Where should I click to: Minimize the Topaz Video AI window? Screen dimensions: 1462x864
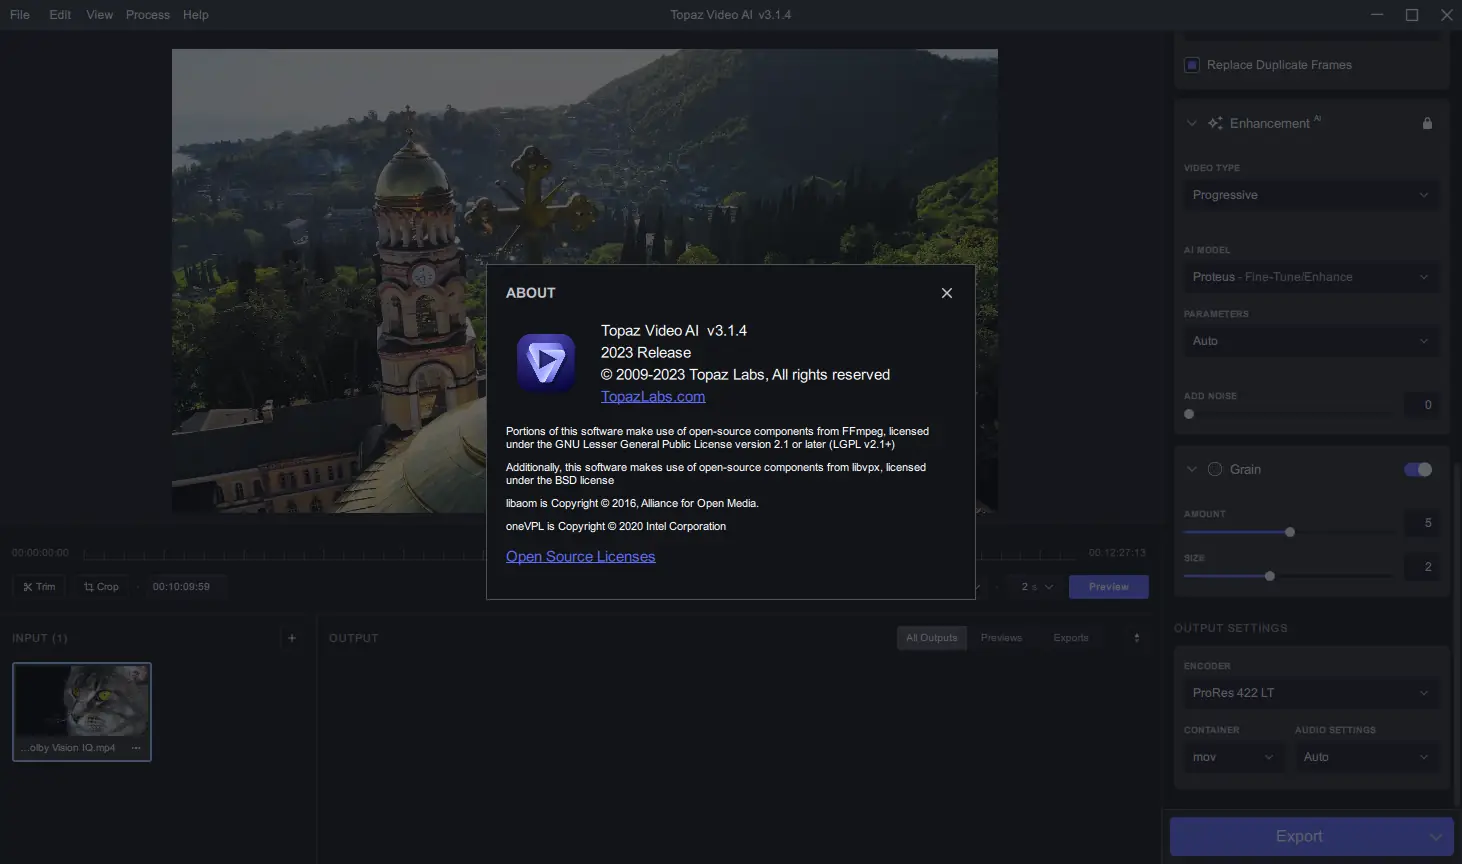(1377, 15)
